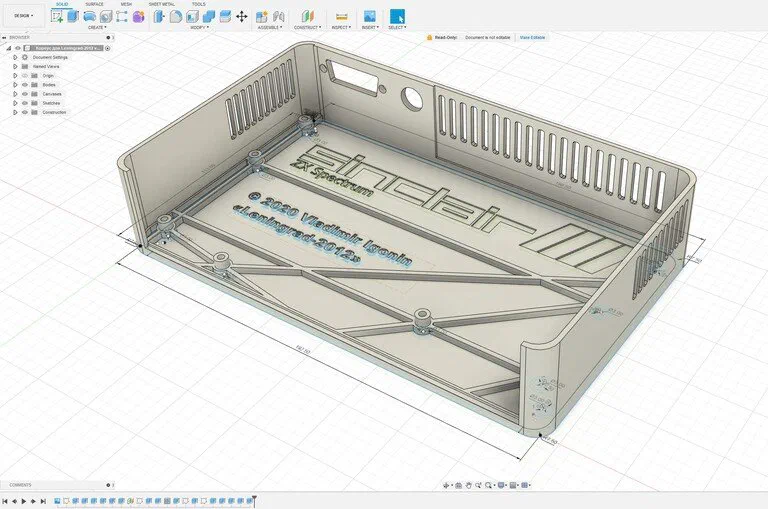Jump to timeline end button
The image size is (768, 509).
[43, 501]
